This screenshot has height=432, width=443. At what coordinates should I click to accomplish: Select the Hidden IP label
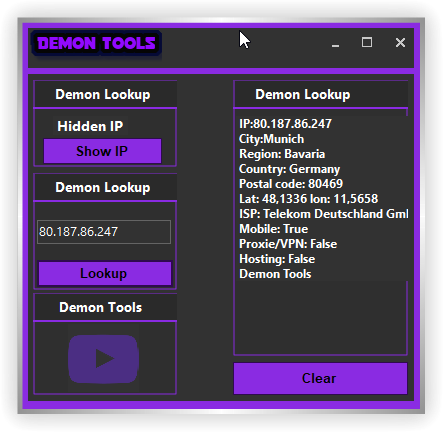90,126
